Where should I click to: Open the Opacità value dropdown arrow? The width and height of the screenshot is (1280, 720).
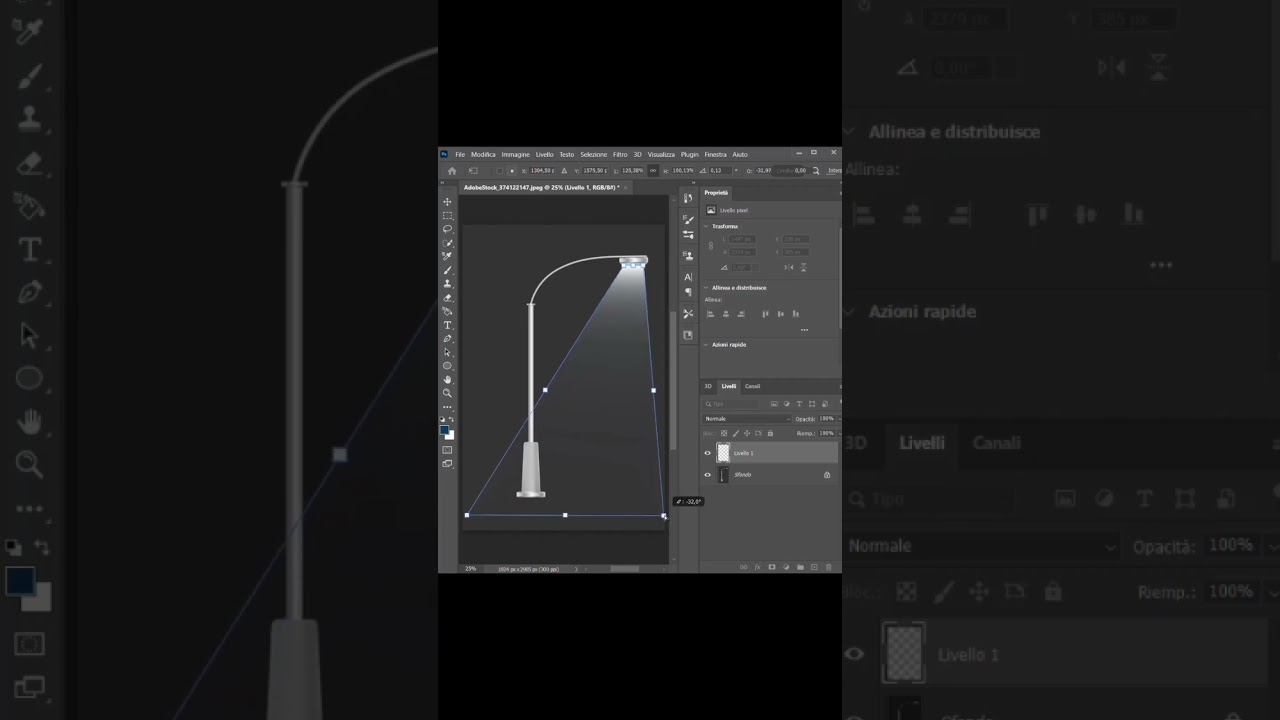839,419
